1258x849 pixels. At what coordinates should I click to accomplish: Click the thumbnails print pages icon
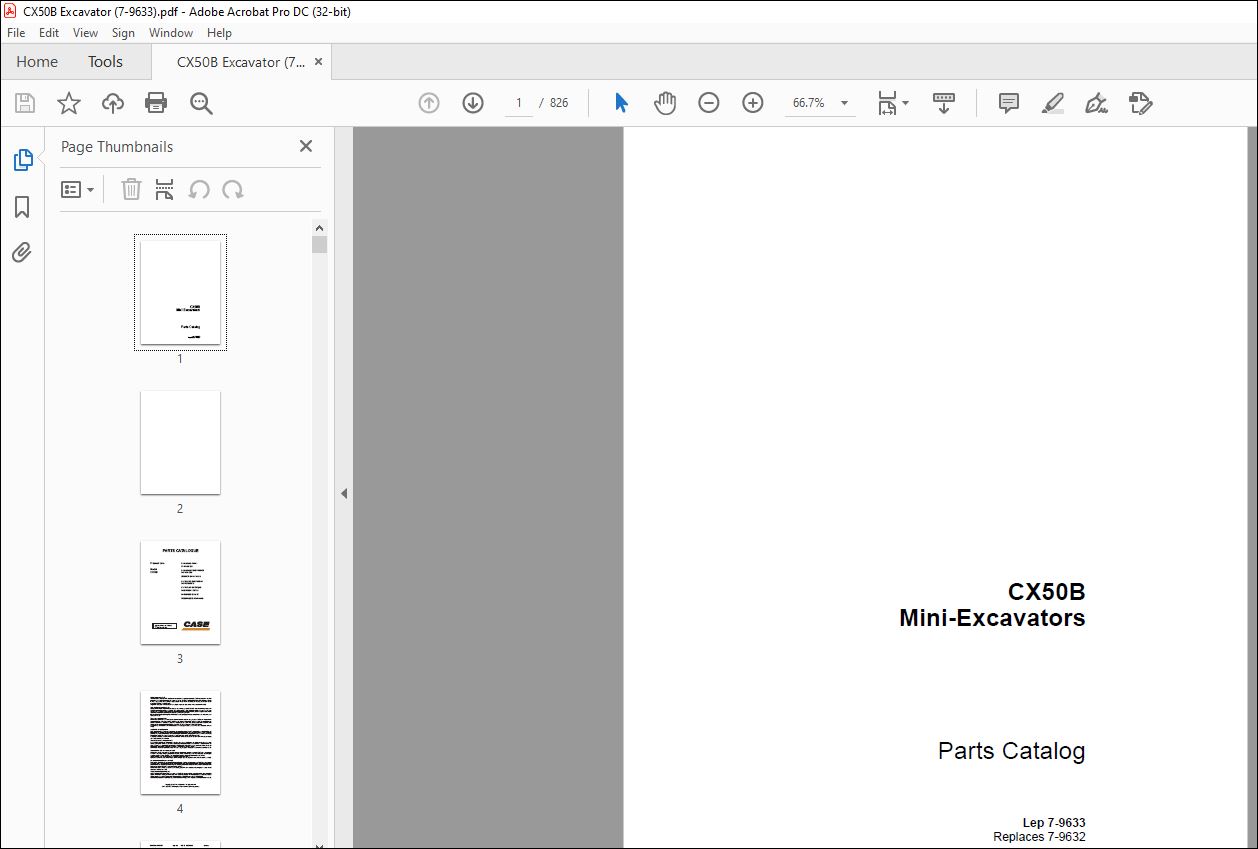pyautogui.click(x=165, y=189)
